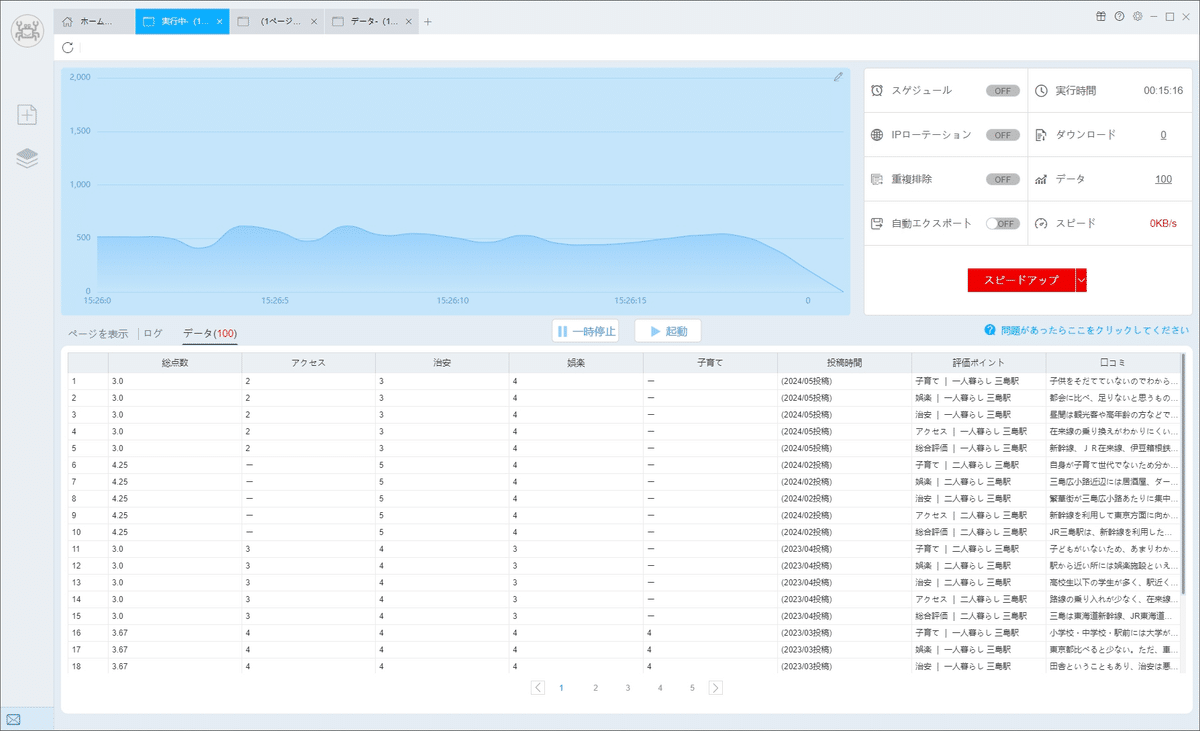Click the pencil edit icon on chart
Screen dimensions: 1200x731
click(x=838, y=77)
